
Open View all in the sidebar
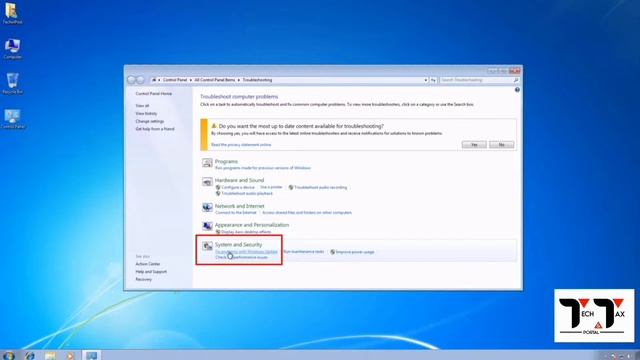point(142,106)
